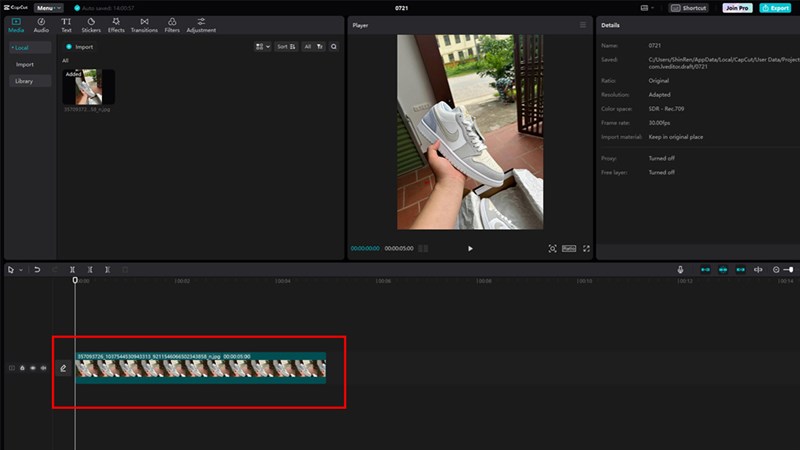Image resolution: width=800 pixels, height=450 pixels.
Task: Click the delete-right trim icon
Action: coord(107,269)
